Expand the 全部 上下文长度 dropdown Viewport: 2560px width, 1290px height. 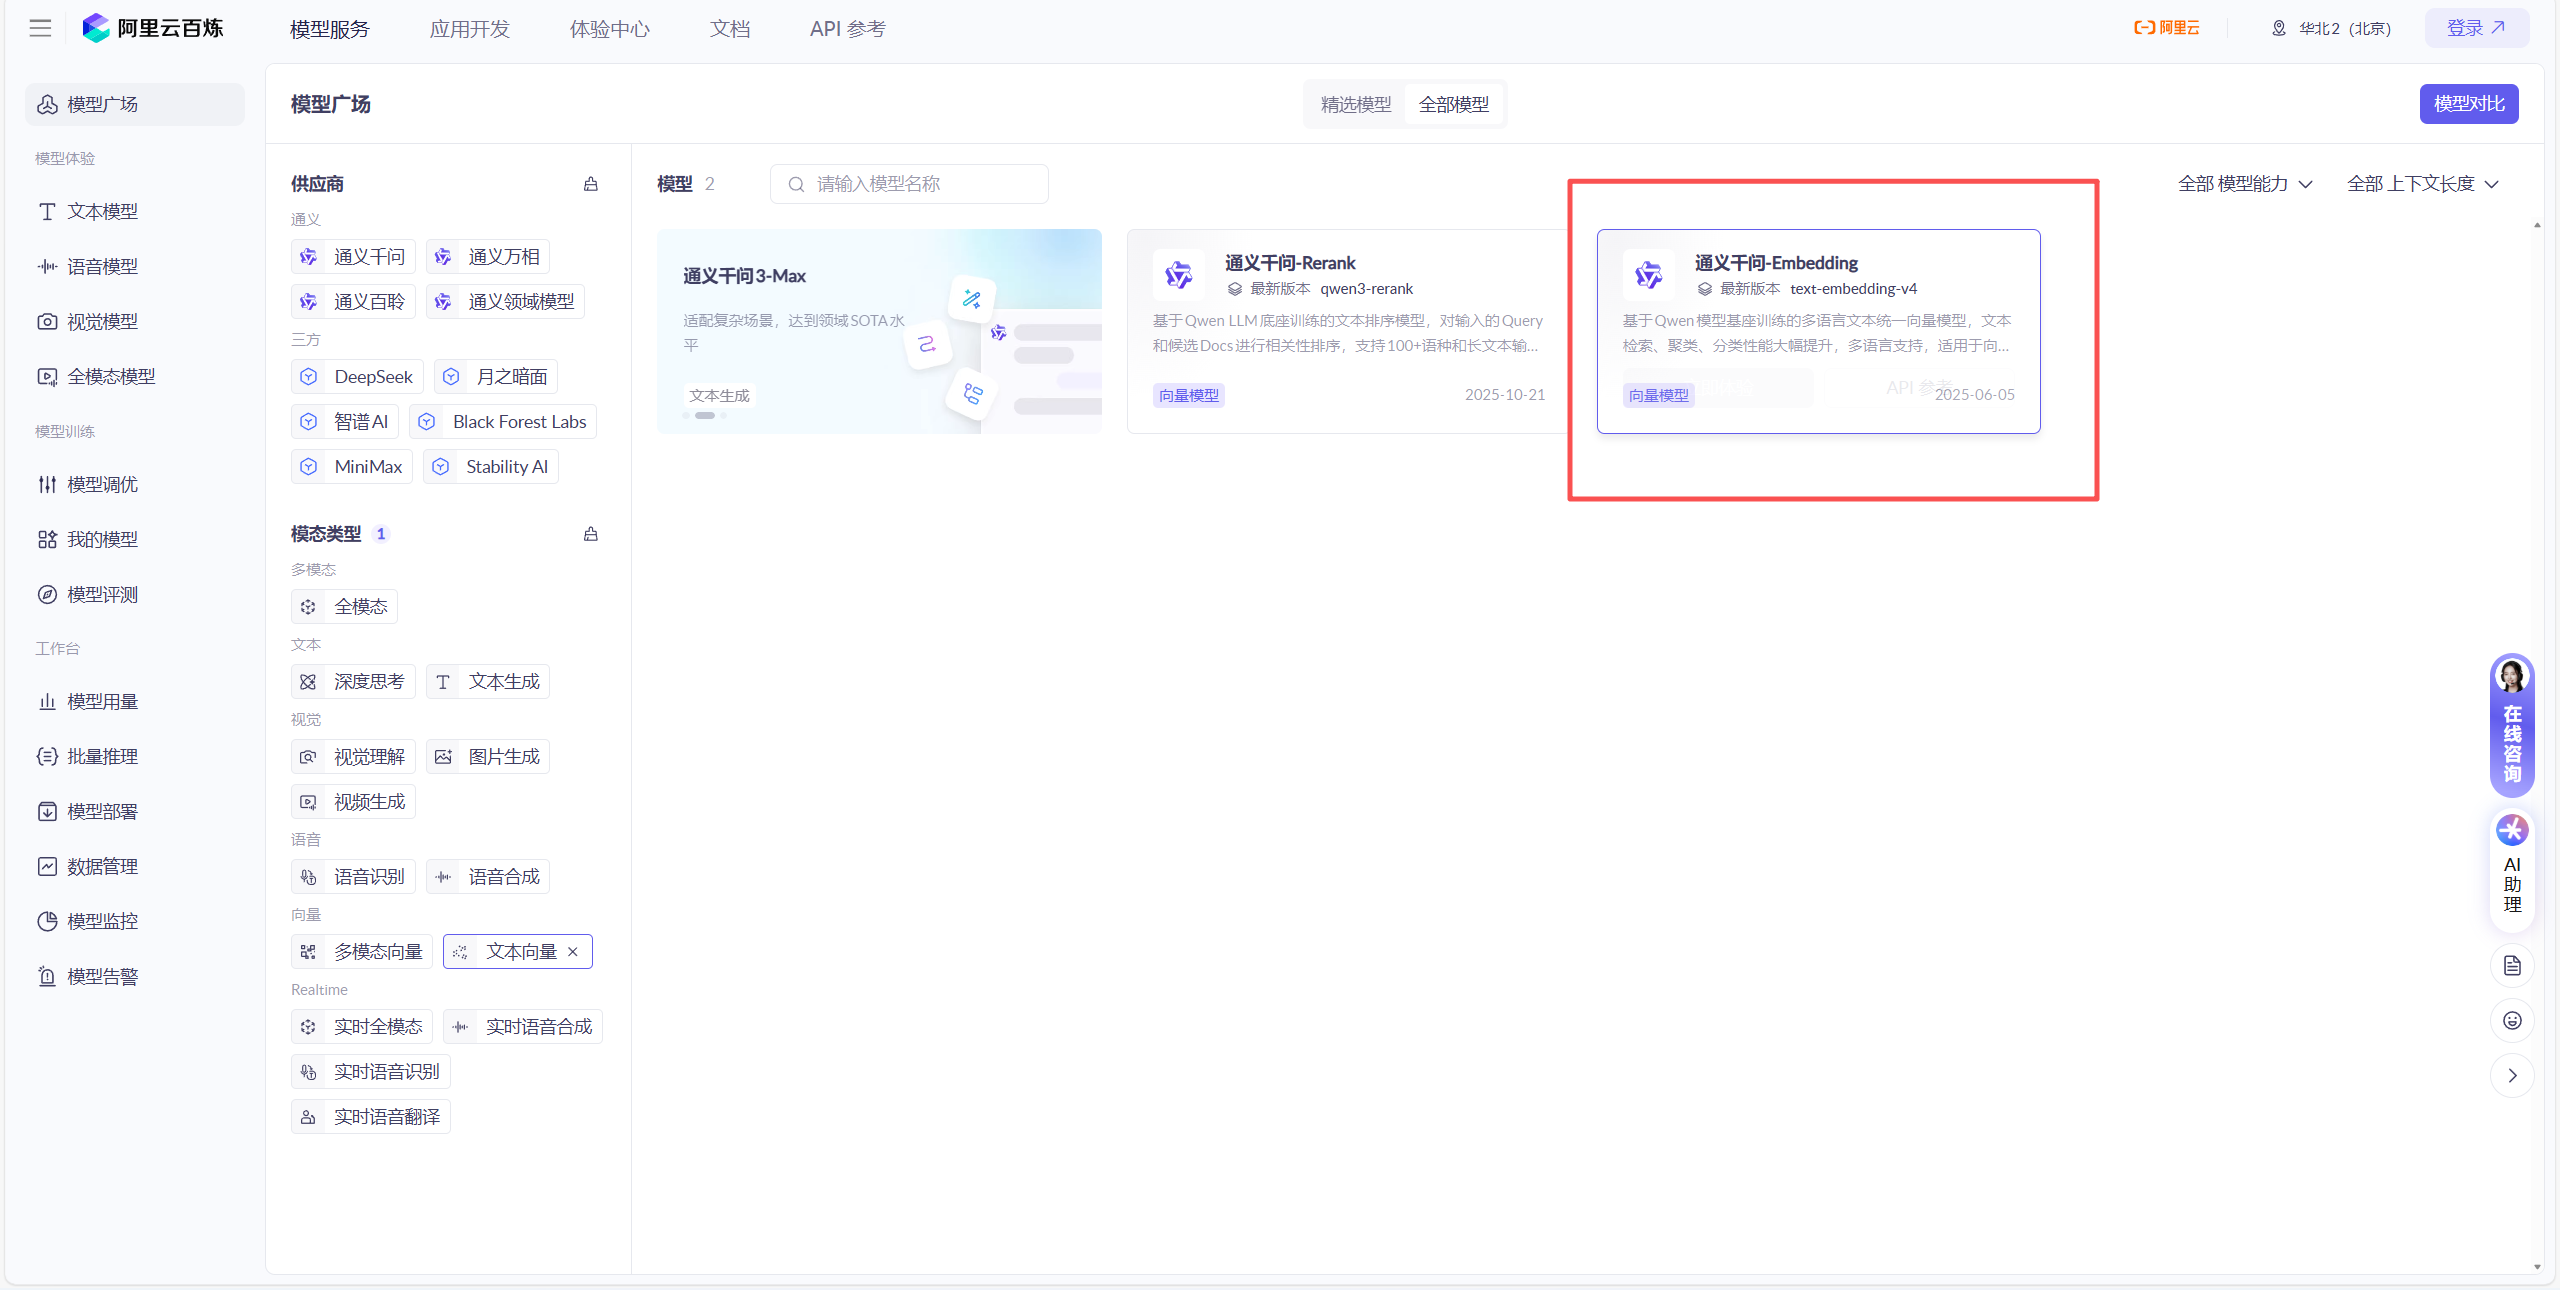tap(2422, 184)
